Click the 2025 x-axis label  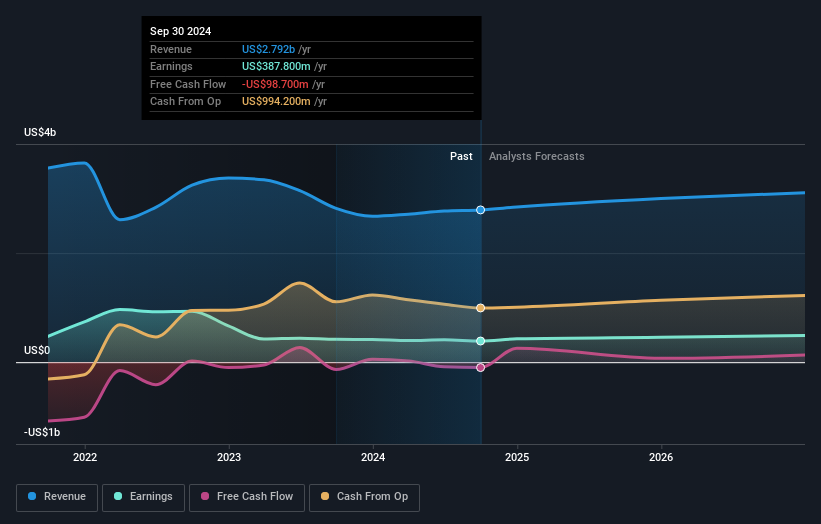[x=517, y=457]
